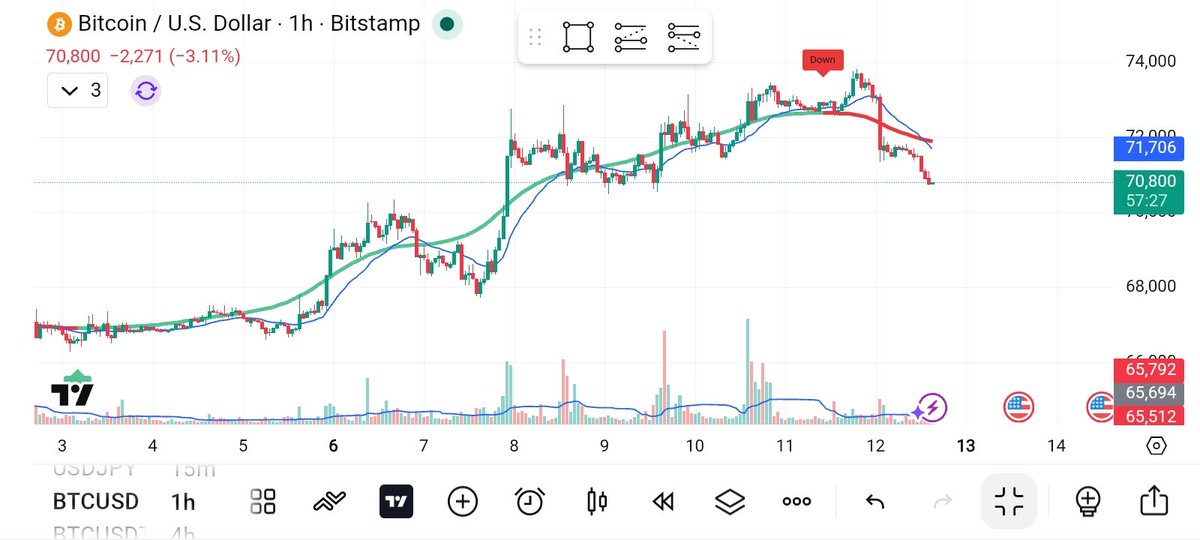This screenshot has height=540, width=1200.
Task: Create a price alert with clock icon
Action: (x=530, y=501)
